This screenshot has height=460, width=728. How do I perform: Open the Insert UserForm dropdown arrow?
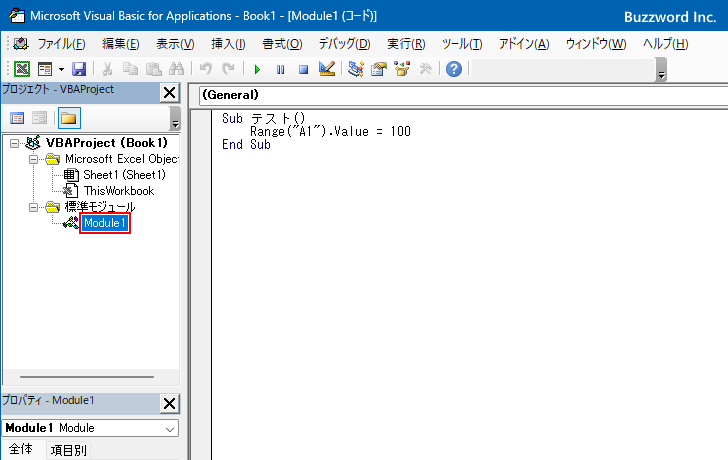point(61,70)
